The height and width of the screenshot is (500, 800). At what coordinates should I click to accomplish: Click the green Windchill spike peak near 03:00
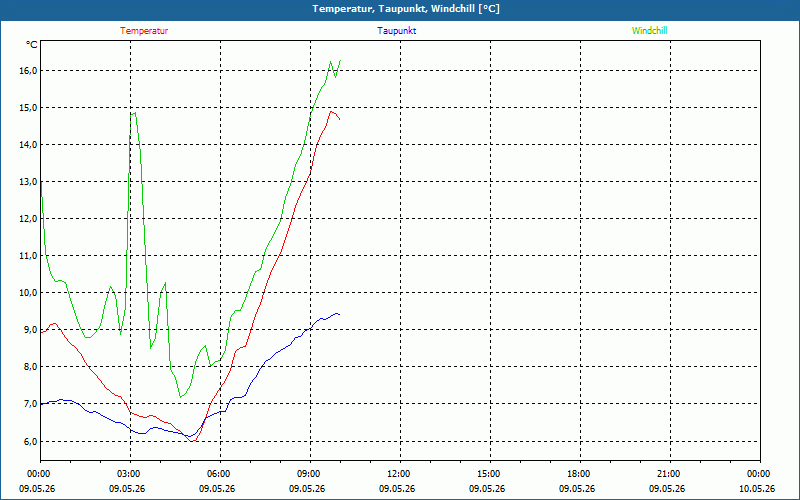click(x=134, y=113)
